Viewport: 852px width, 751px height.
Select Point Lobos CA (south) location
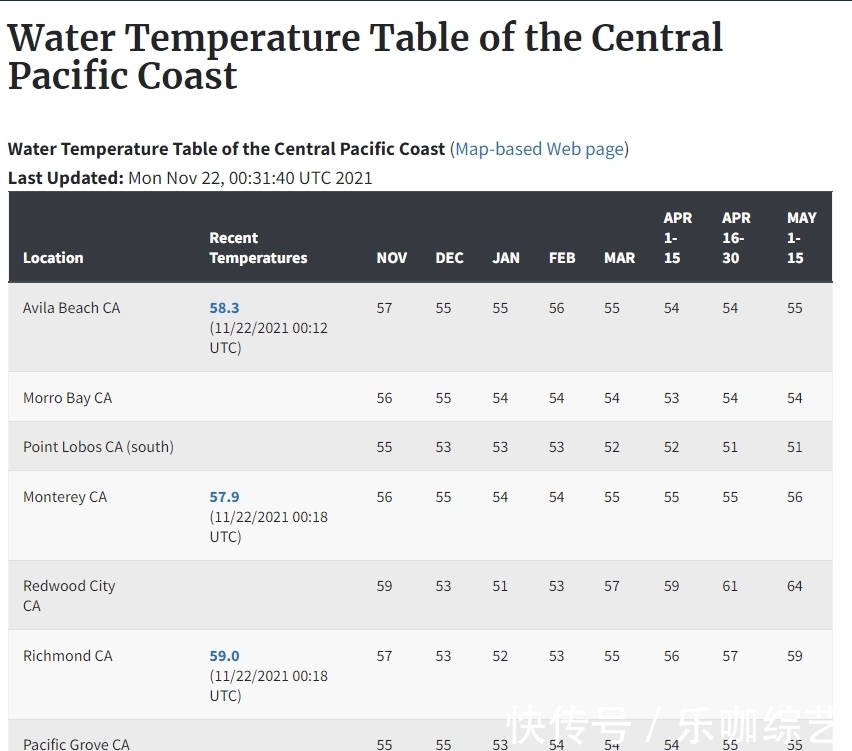98,447
